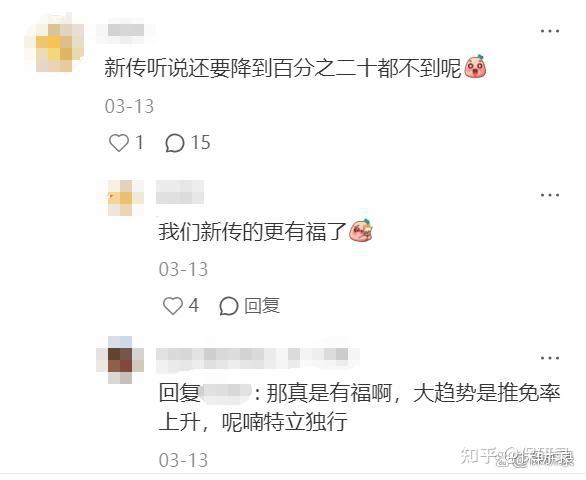Open more options for first comment
Image resolution: width=586 pixels, height=480 pixels.
click(550, 31)
